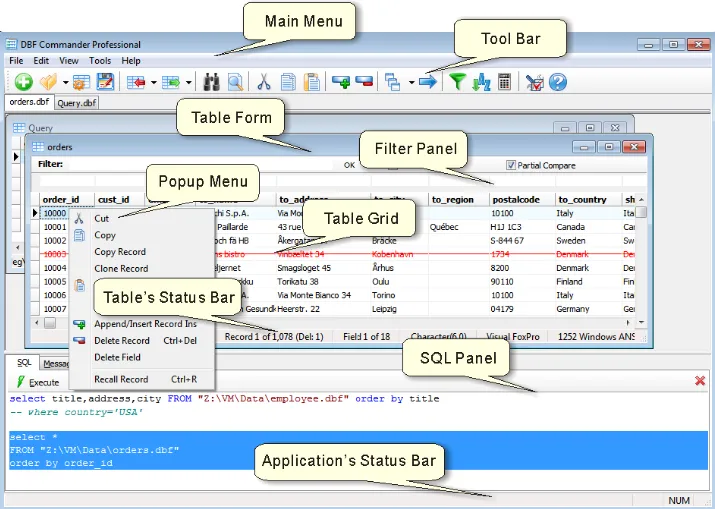
Task: Open the dropdown next to cascade windows icon
Action: pos(411,83)
